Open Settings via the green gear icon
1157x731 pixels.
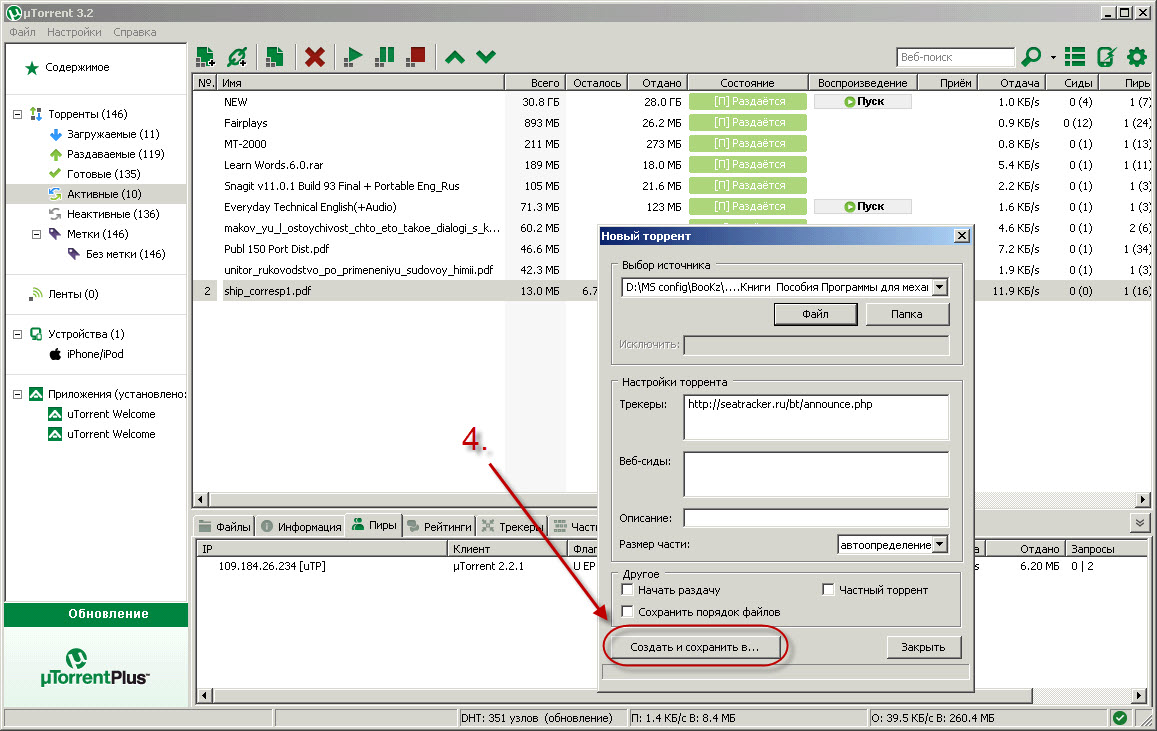(x=1137, y=57)
